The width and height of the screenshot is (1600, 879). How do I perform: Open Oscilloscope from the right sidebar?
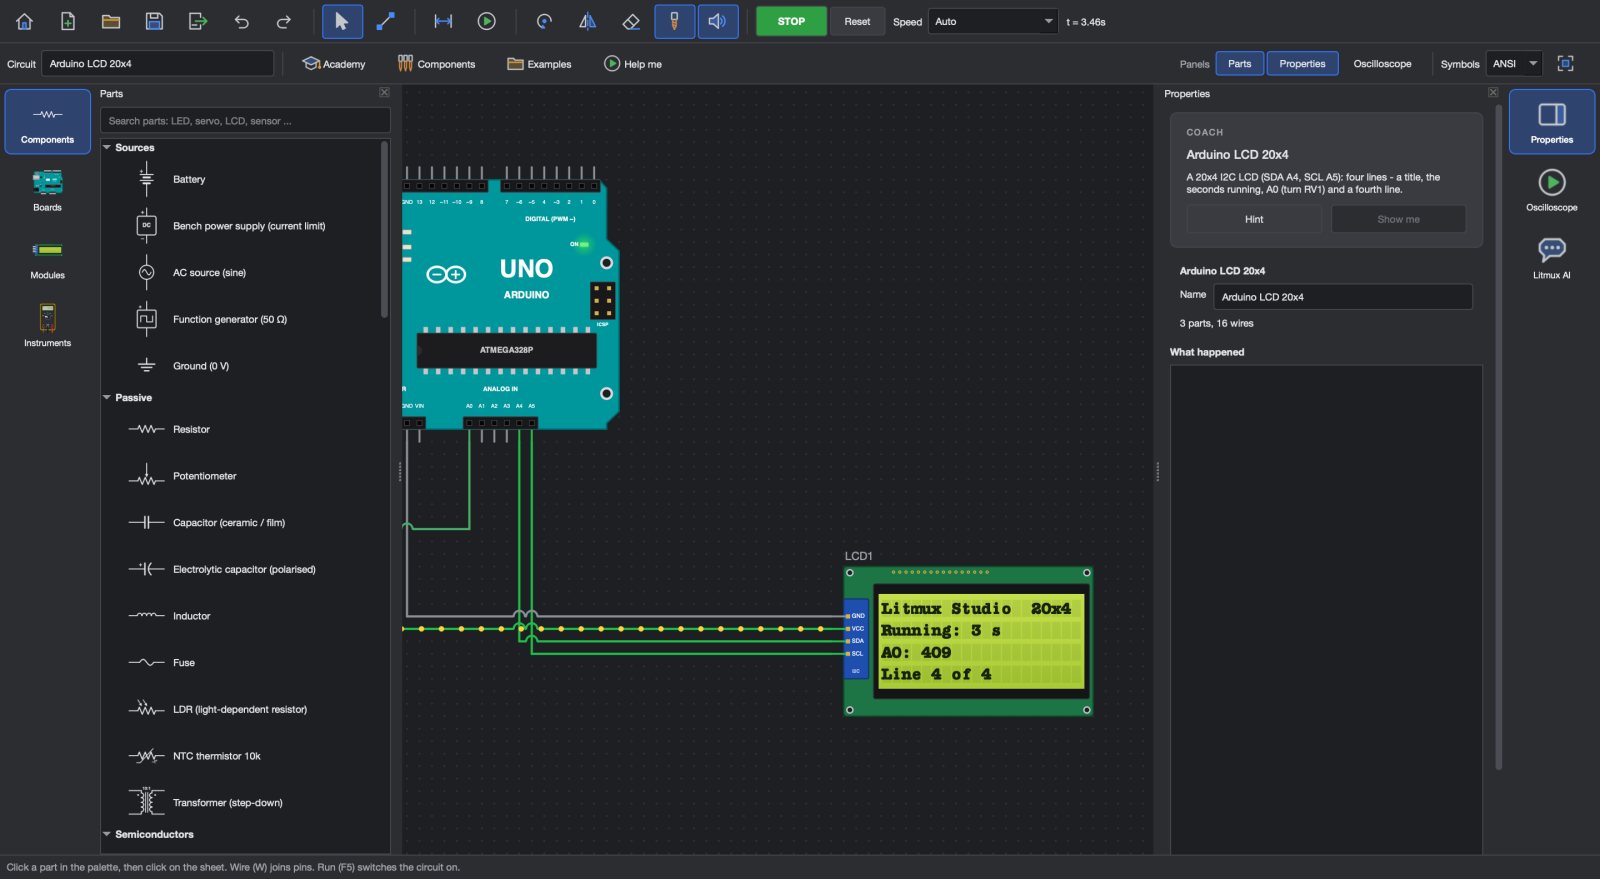pyautogui.click(x=1552, y=190)
